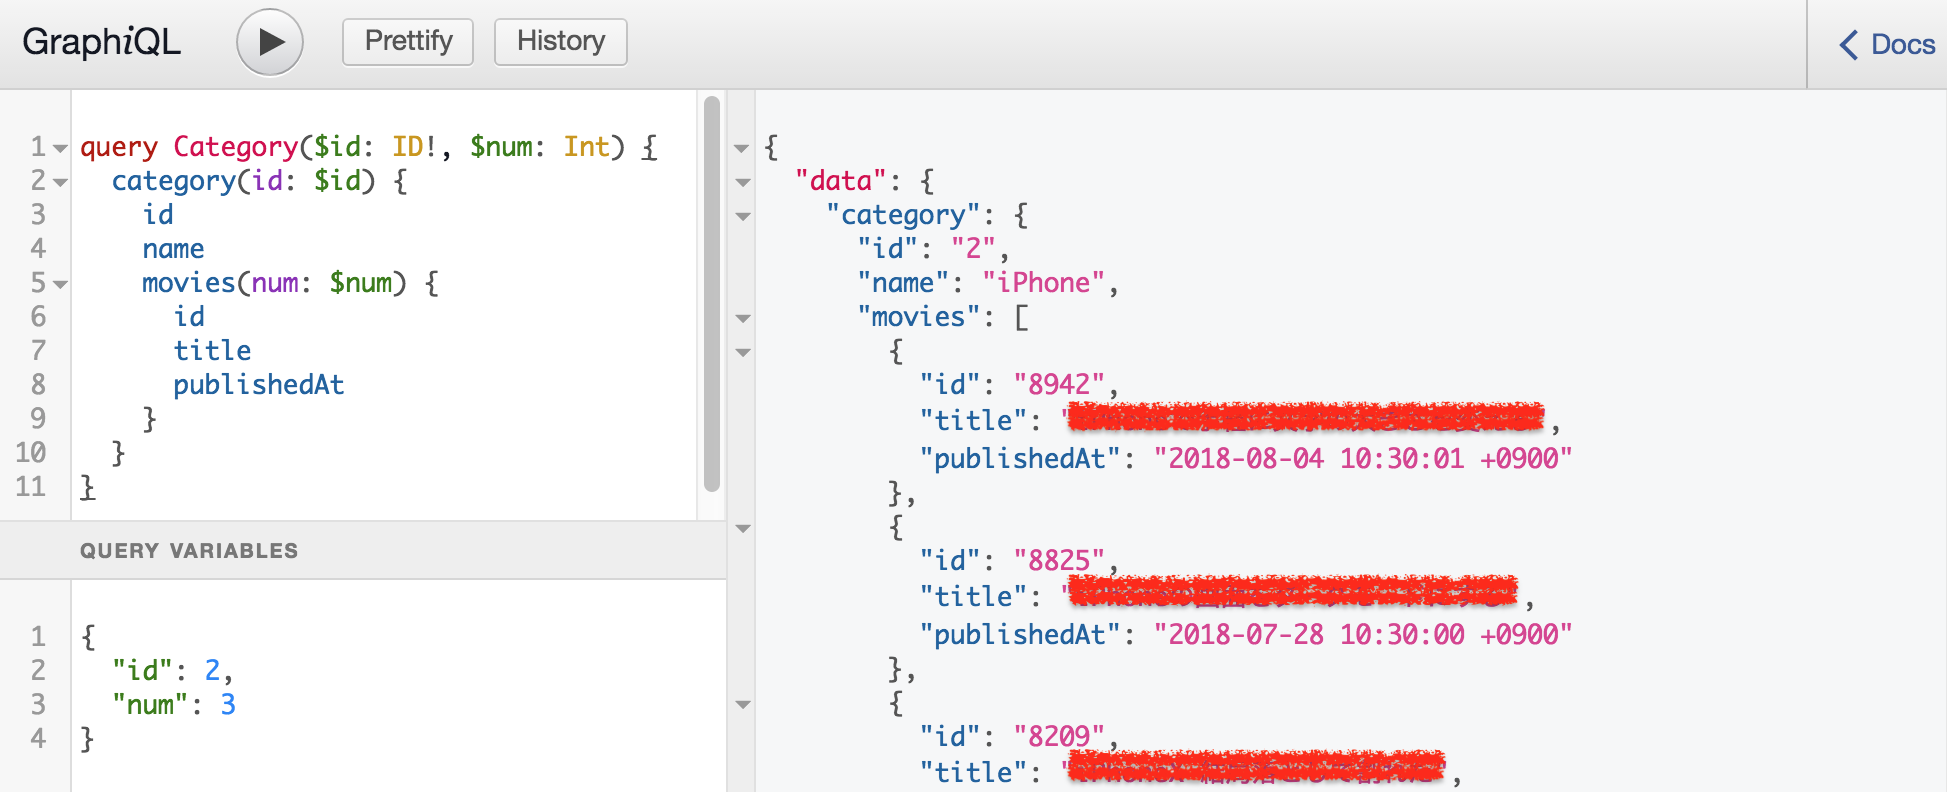
Task: Collapse the "data" object fold arrow in results
Action: pos(742,182)
